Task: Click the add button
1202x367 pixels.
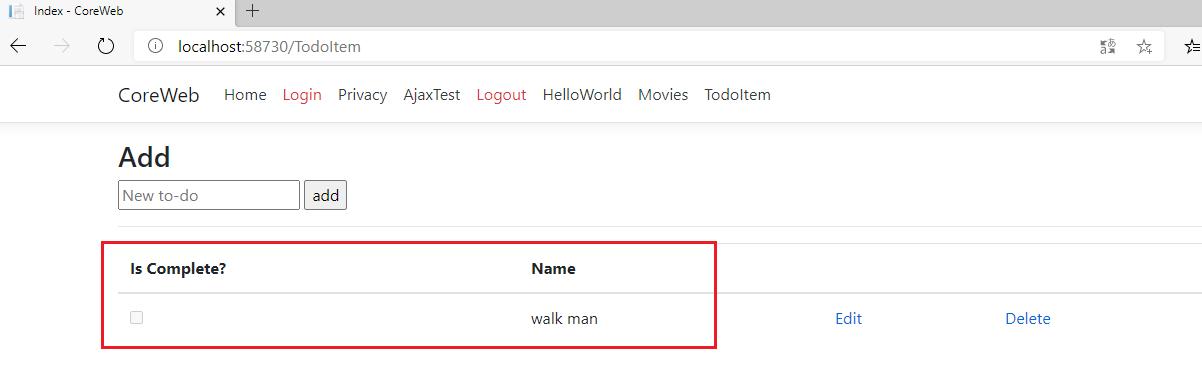Action: pos(325,195)
